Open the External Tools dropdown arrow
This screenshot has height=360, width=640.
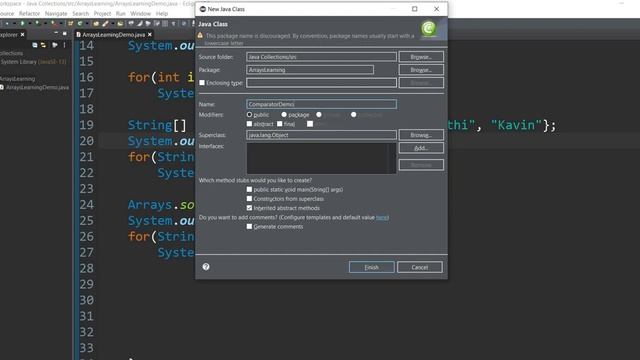pos(61,23)
